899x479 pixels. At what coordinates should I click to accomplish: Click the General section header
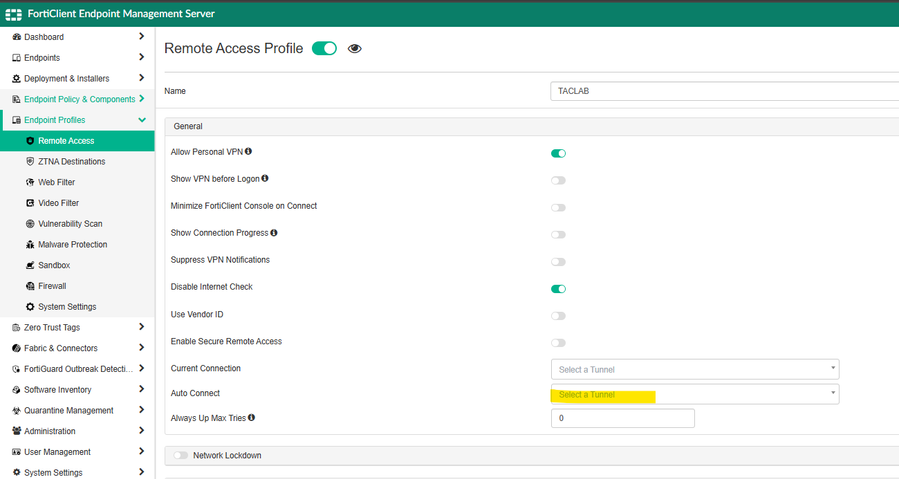pos(532,126)
